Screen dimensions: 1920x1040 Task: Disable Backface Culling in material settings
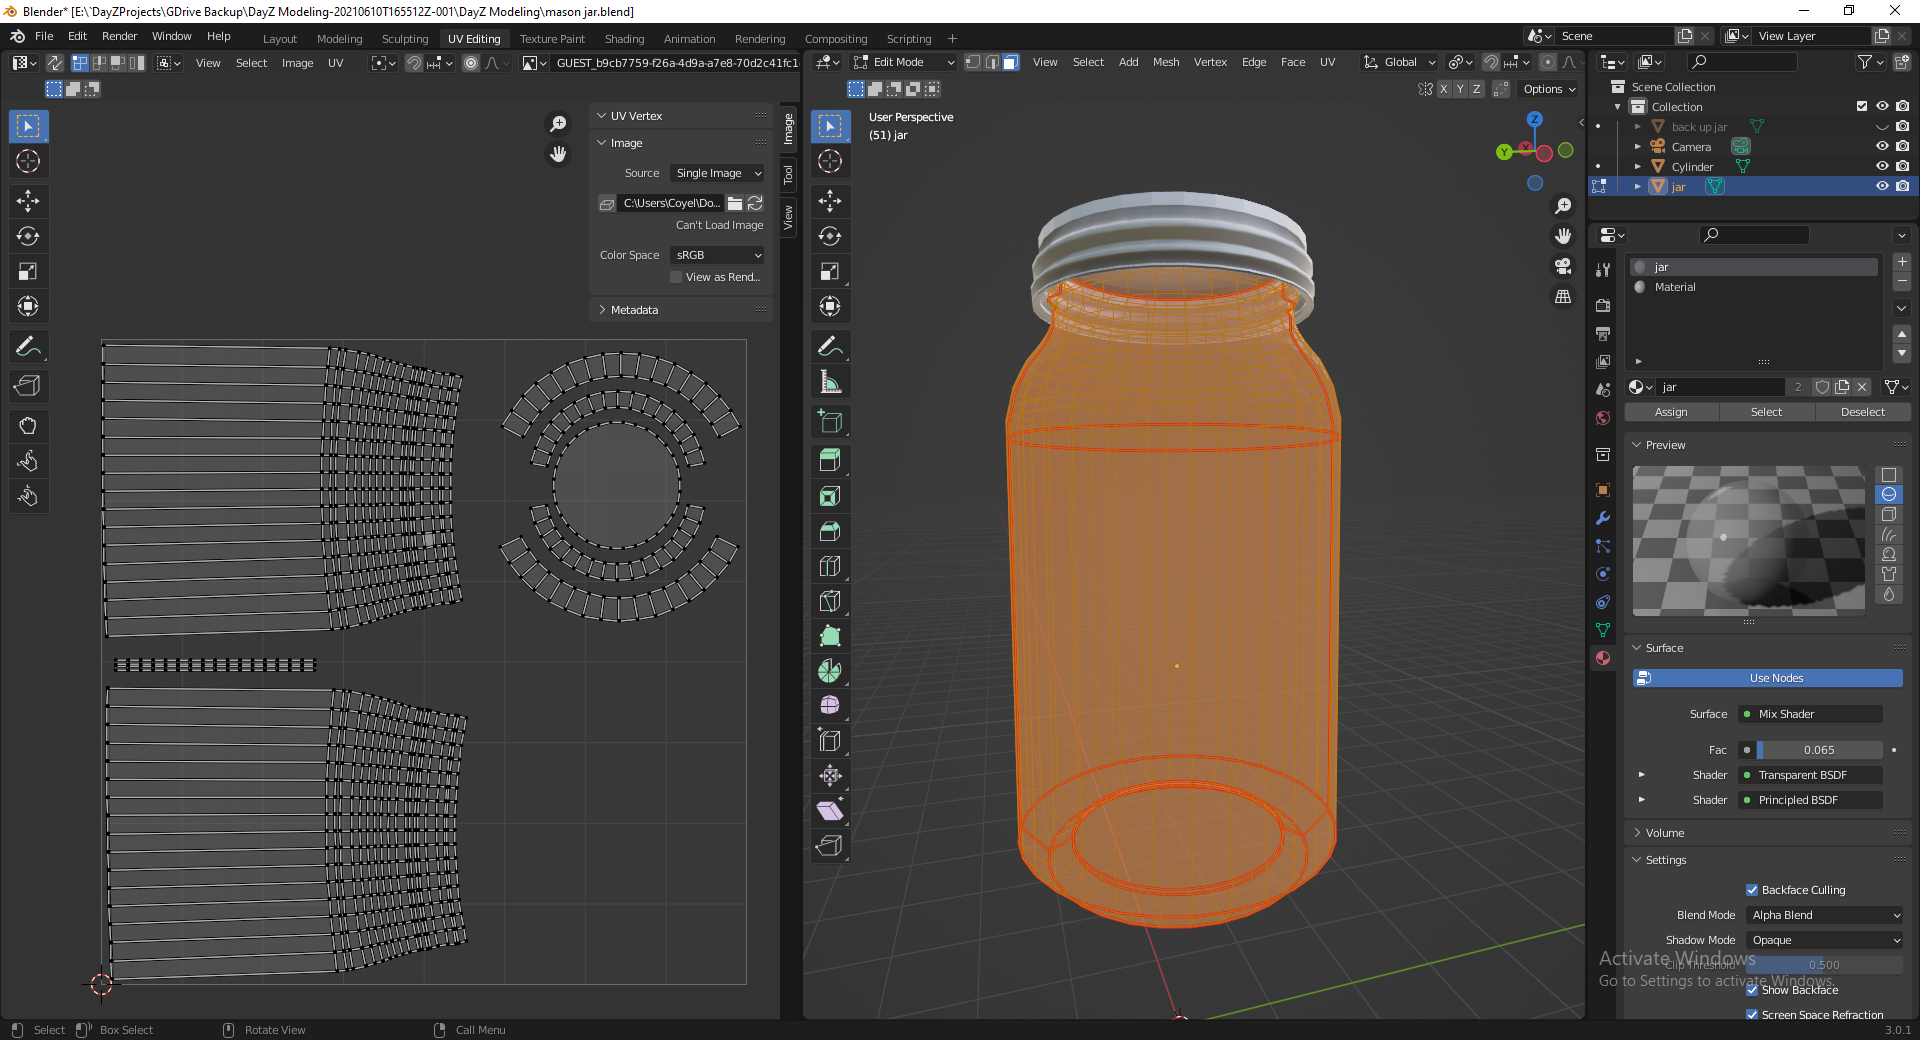(1752, 890)
